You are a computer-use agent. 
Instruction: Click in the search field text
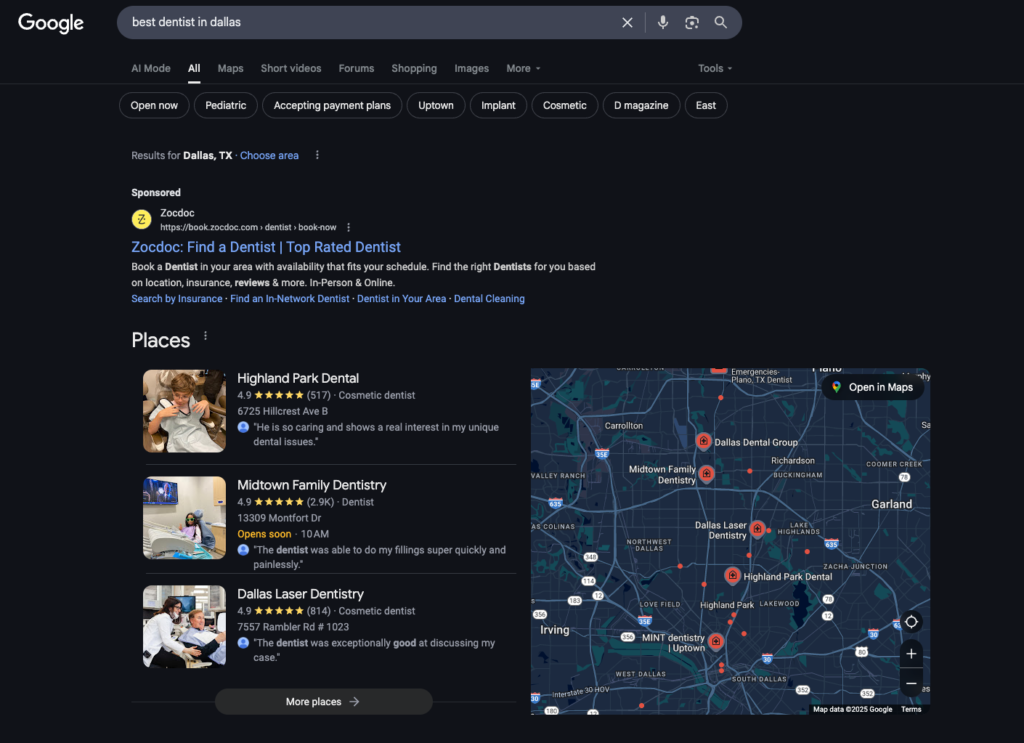point(186,22)
